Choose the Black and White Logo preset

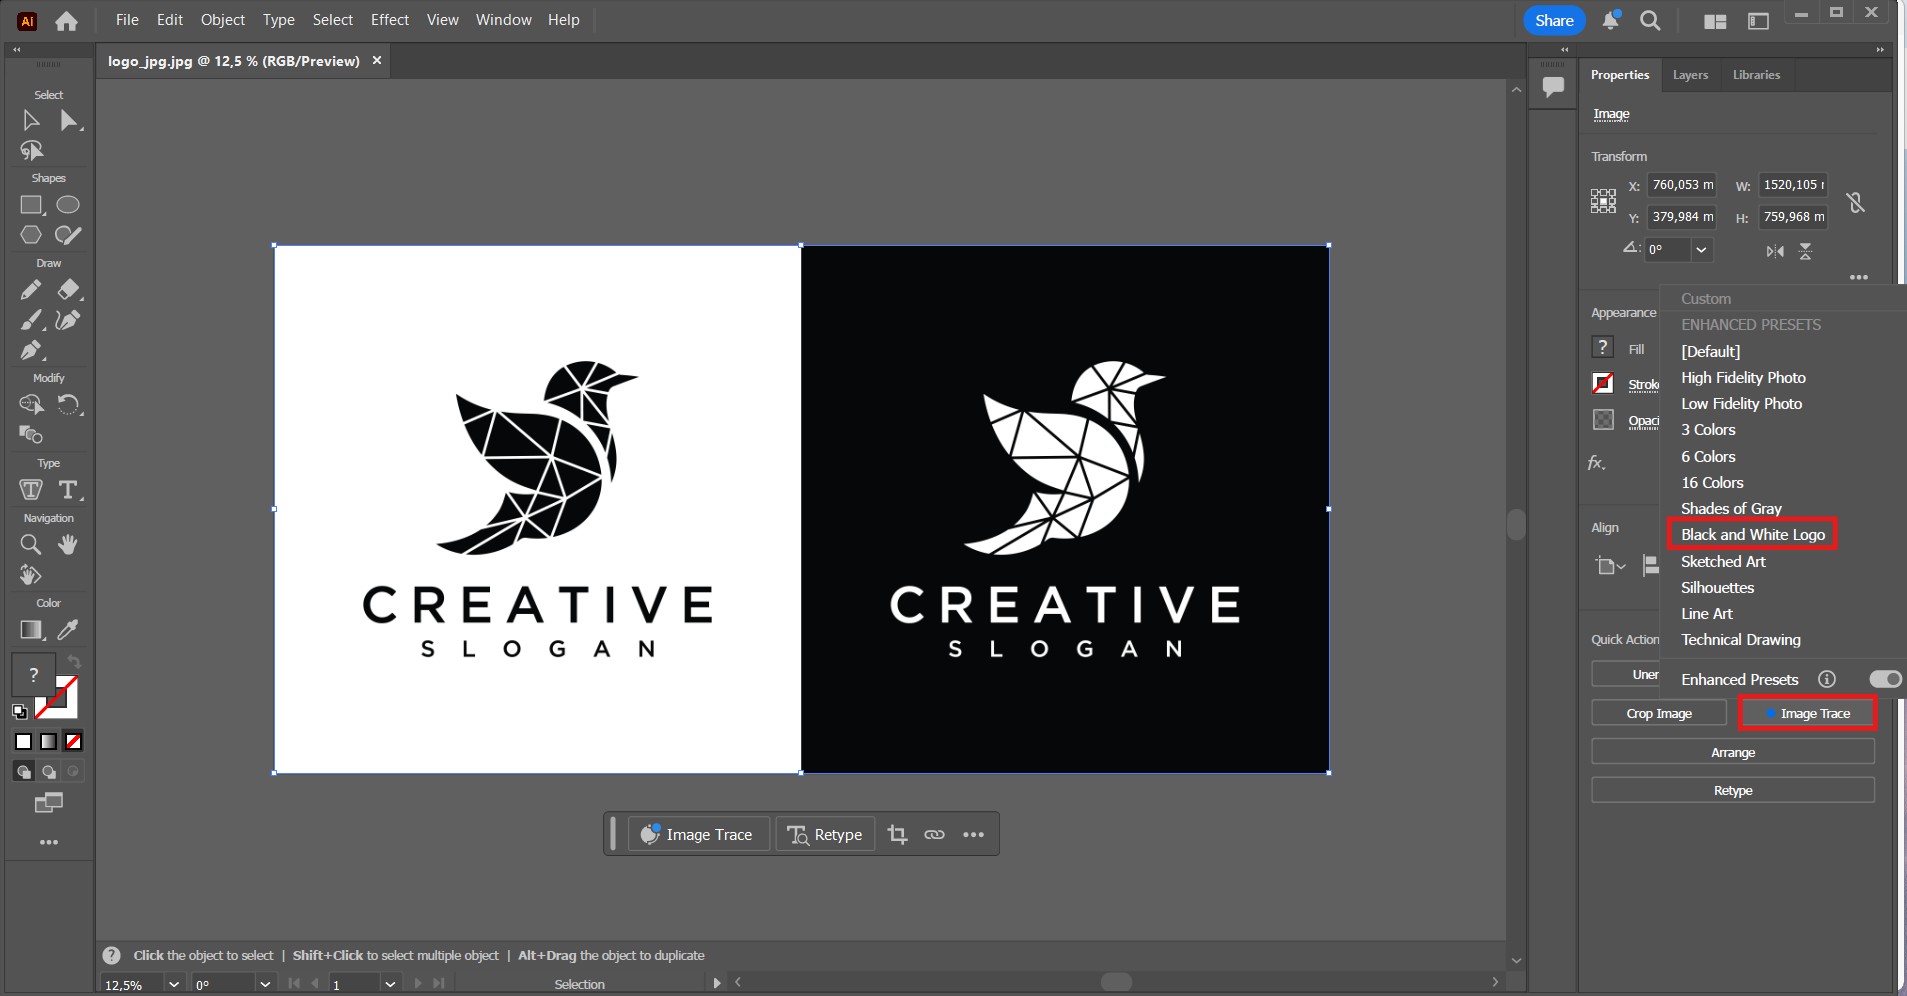1752,535
